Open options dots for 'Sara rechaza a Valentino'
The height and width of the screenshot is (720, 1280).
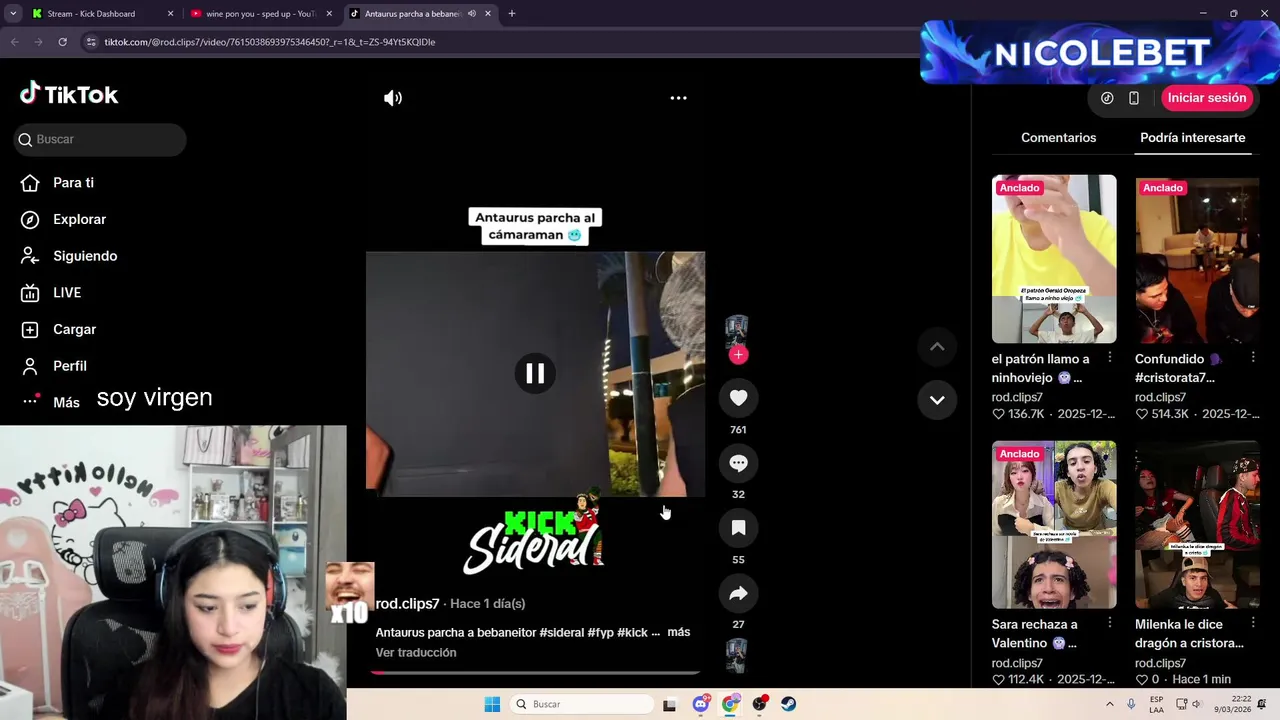[1110, 624]
